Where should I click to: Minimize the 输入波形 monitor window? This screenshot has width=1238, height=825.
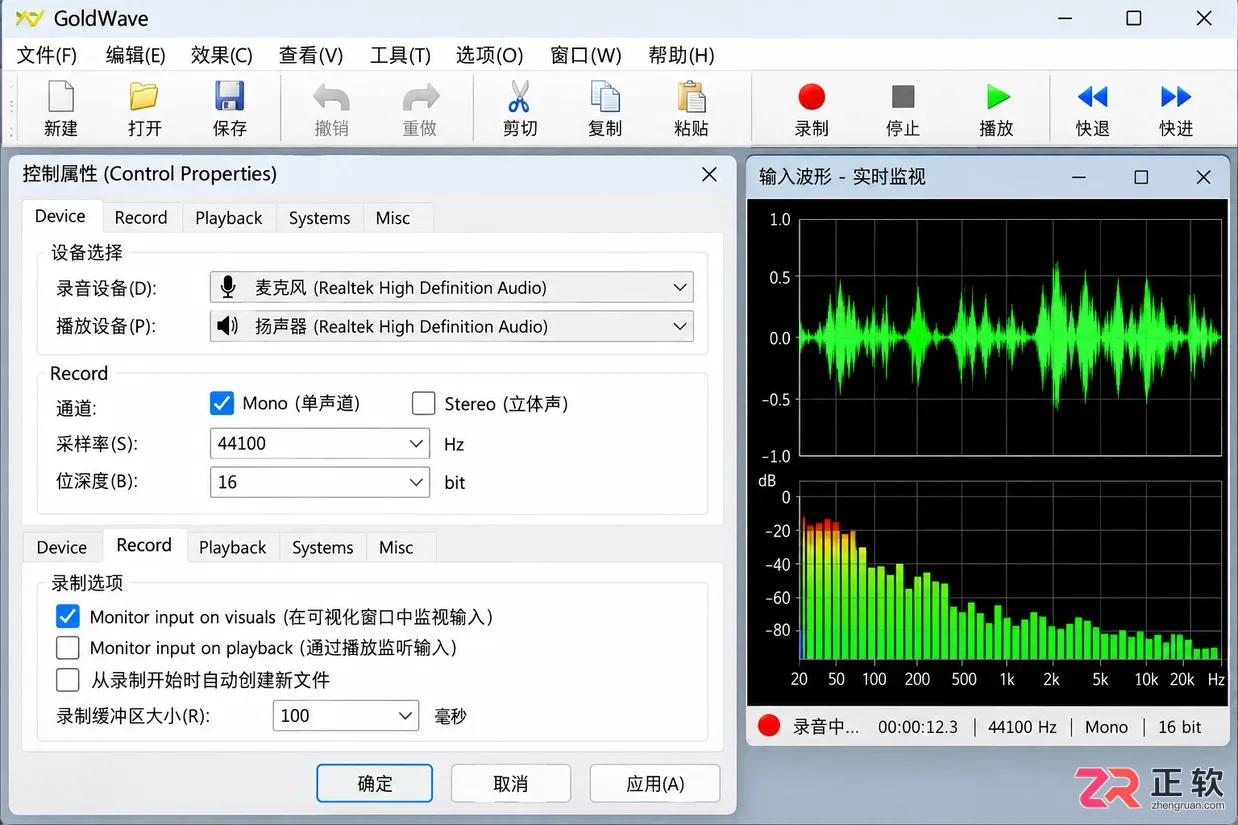[x=1079, y=177]
